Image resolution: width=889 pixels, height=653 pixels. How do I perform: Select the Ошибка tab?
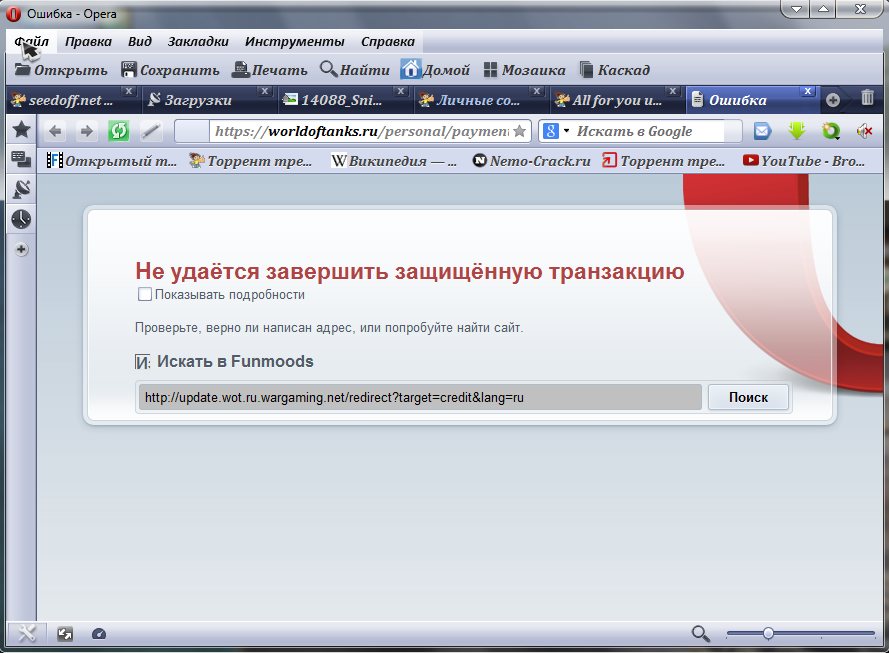click(x=738, y=100)
